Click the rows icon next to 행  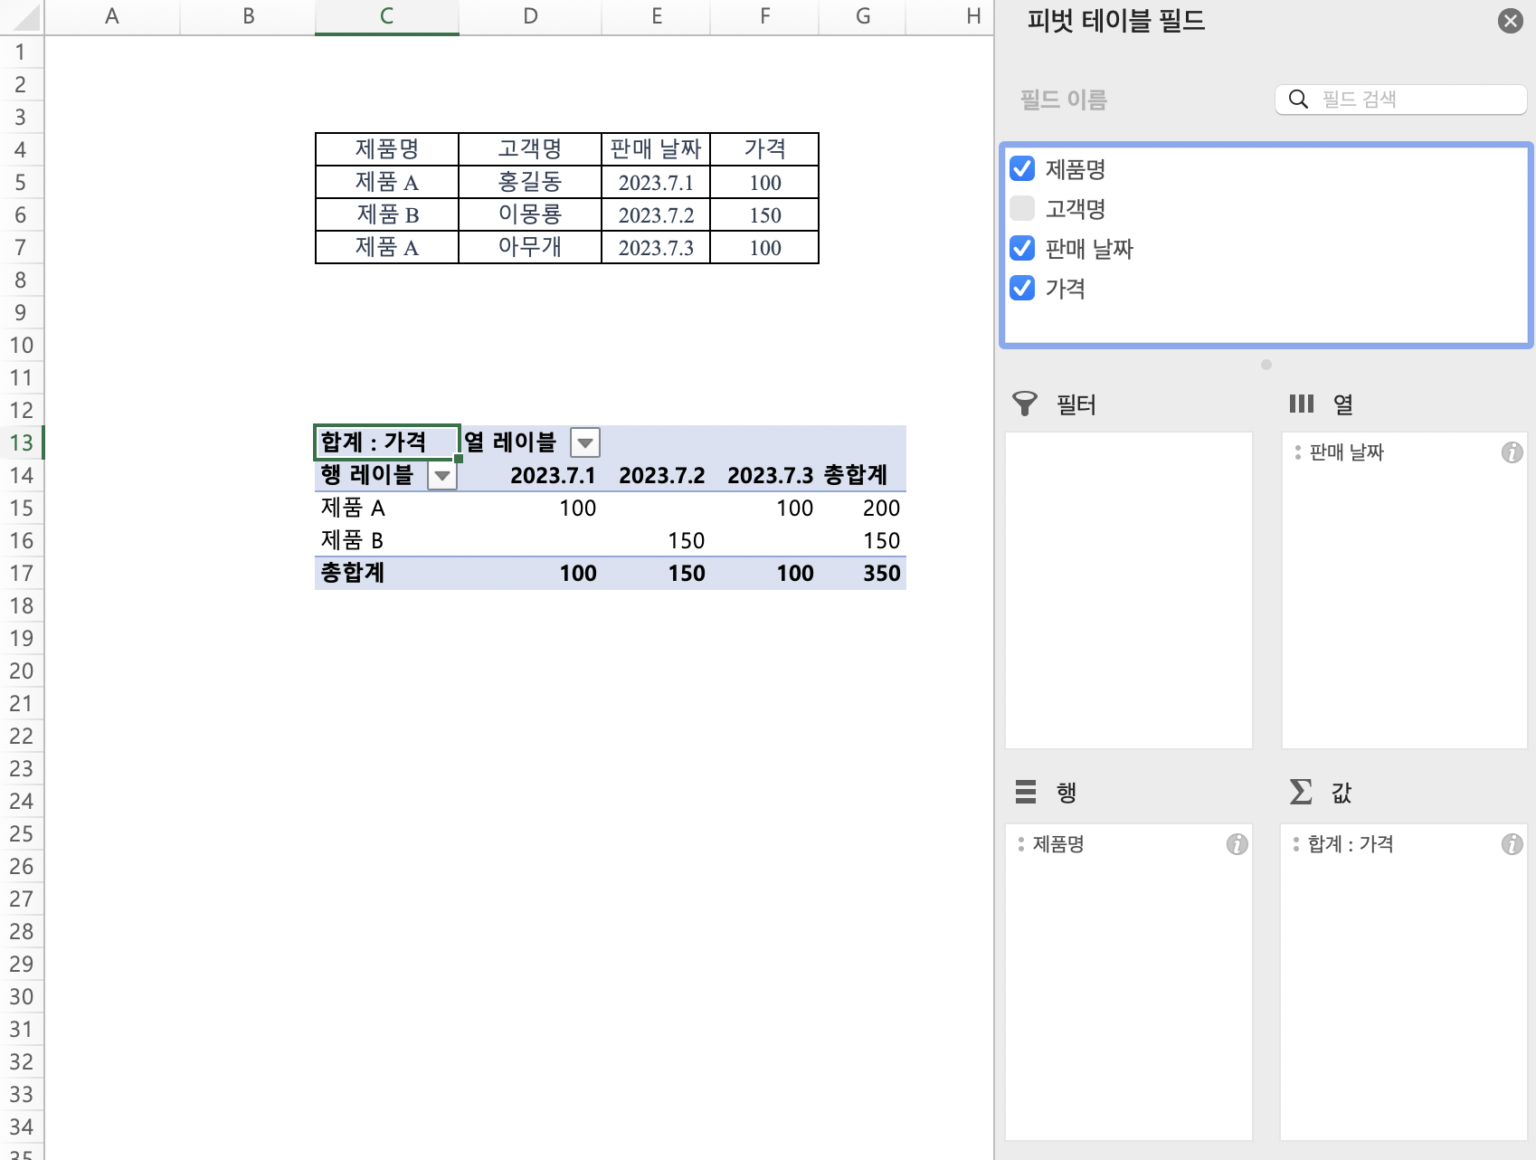point(1025,792)
